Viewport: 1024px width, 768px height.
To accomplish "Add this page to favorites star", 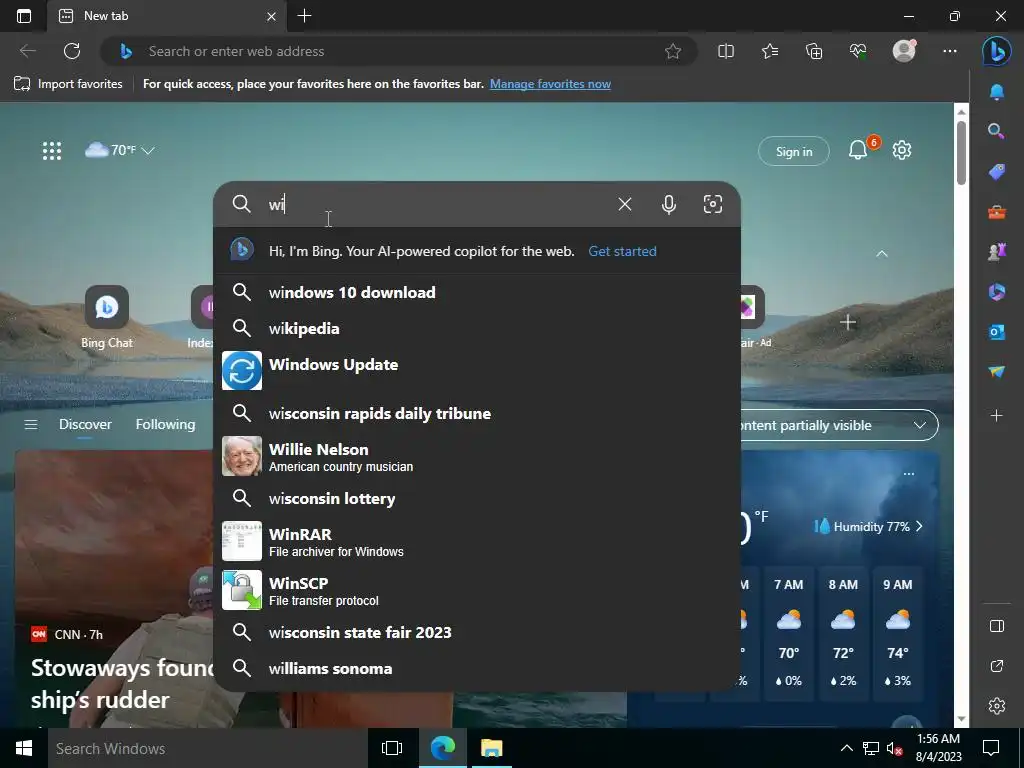I will click(673, 51).
